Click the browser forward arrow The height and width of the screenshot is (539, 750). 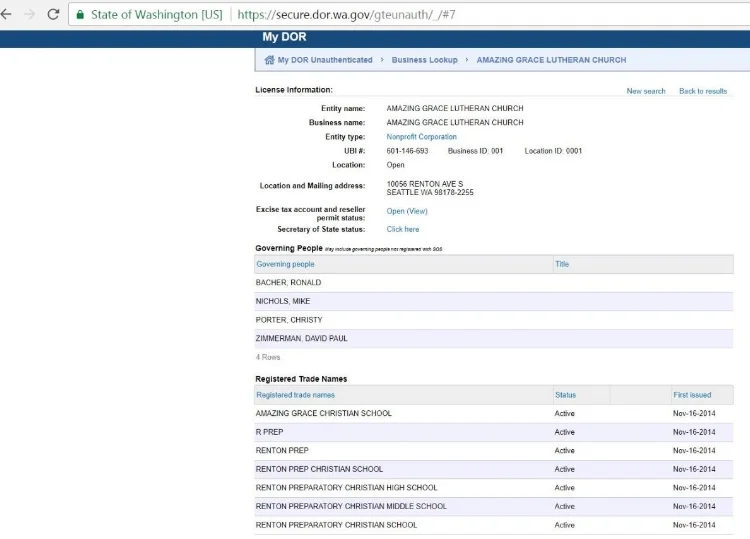30,14
